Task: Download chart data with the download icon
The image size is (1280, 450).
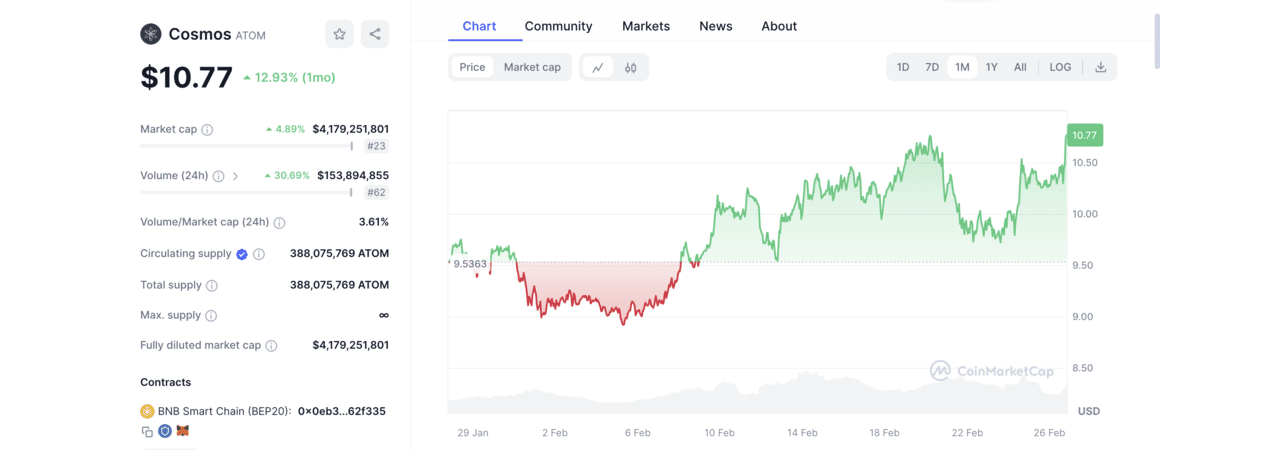Action: tap(1100, 67)
